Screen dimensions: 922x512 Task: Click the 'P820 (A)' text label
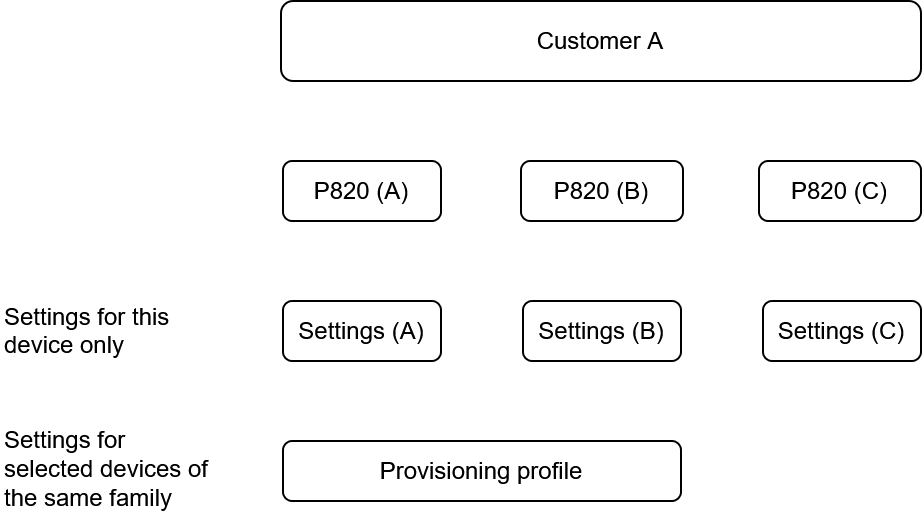coord(360,191)
